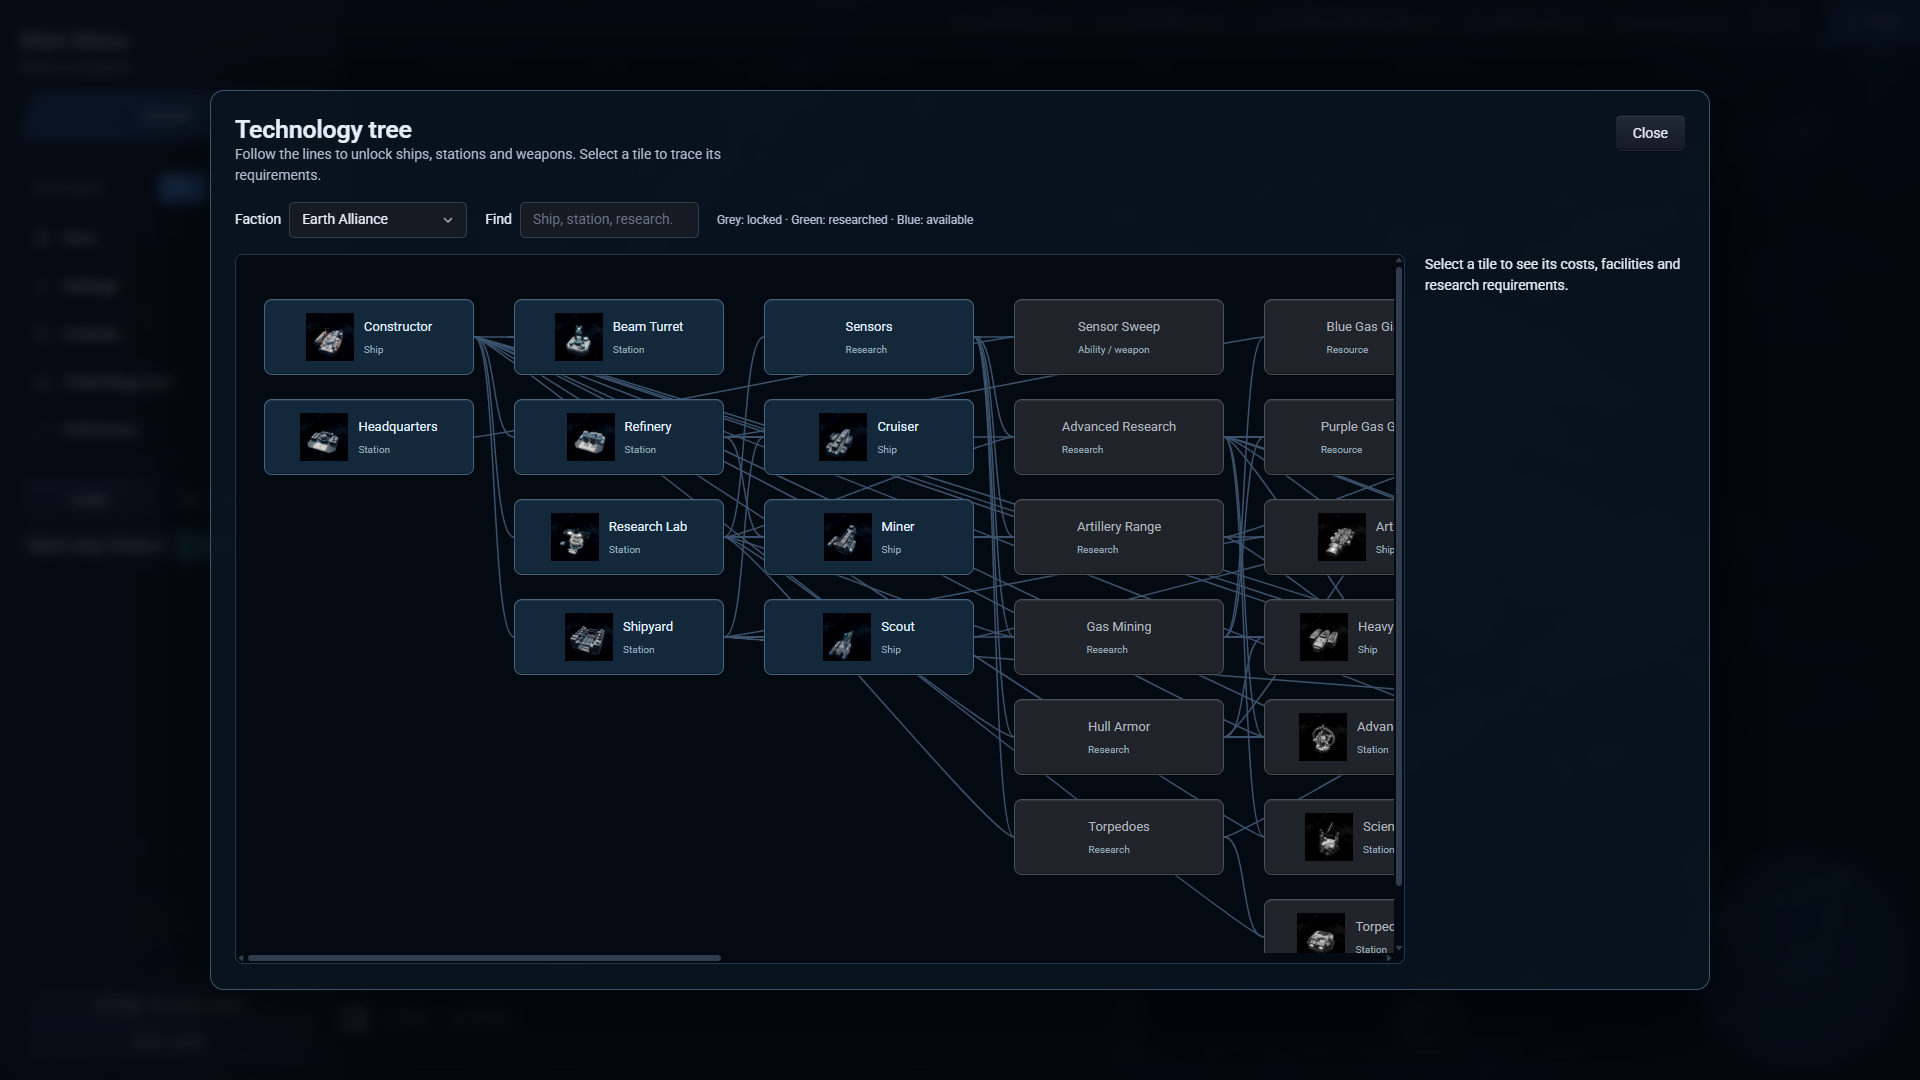The height and width of the screenshot is (1080, 1920).
Task: Click the Shipyard station icon
Action: [x=588, y=637]
